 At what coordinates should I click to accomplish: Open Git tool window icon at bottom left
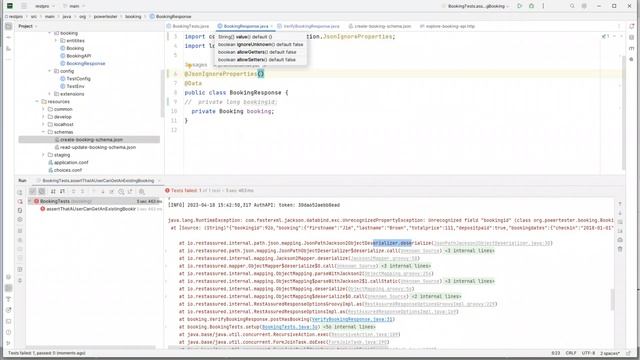coord(9,343)
